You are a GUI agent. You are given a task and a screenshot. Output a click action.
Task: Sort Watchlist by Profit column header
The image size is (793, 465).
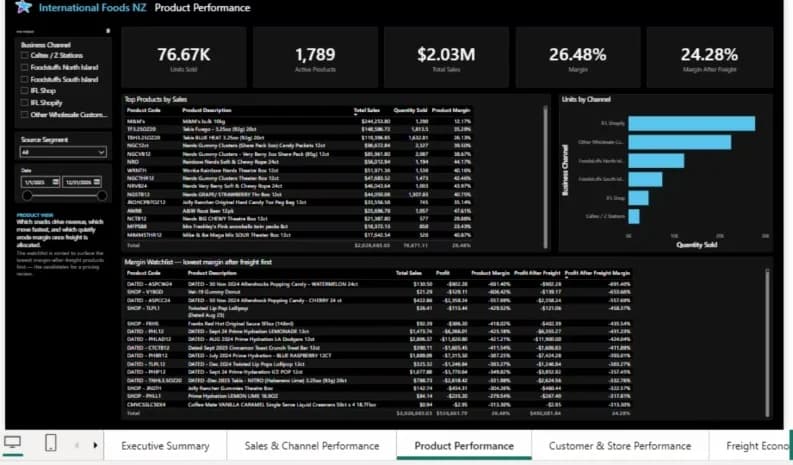[x=443, y=273]
